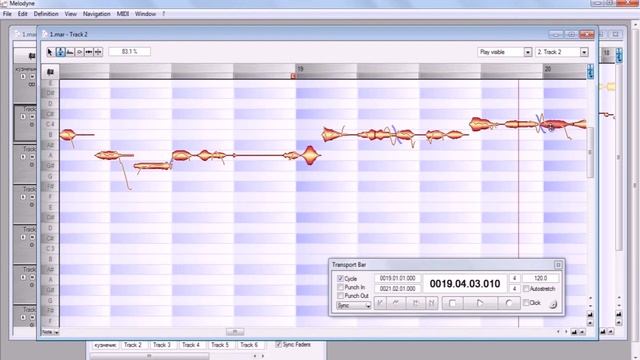Open the ? help menu

point(164,14)
